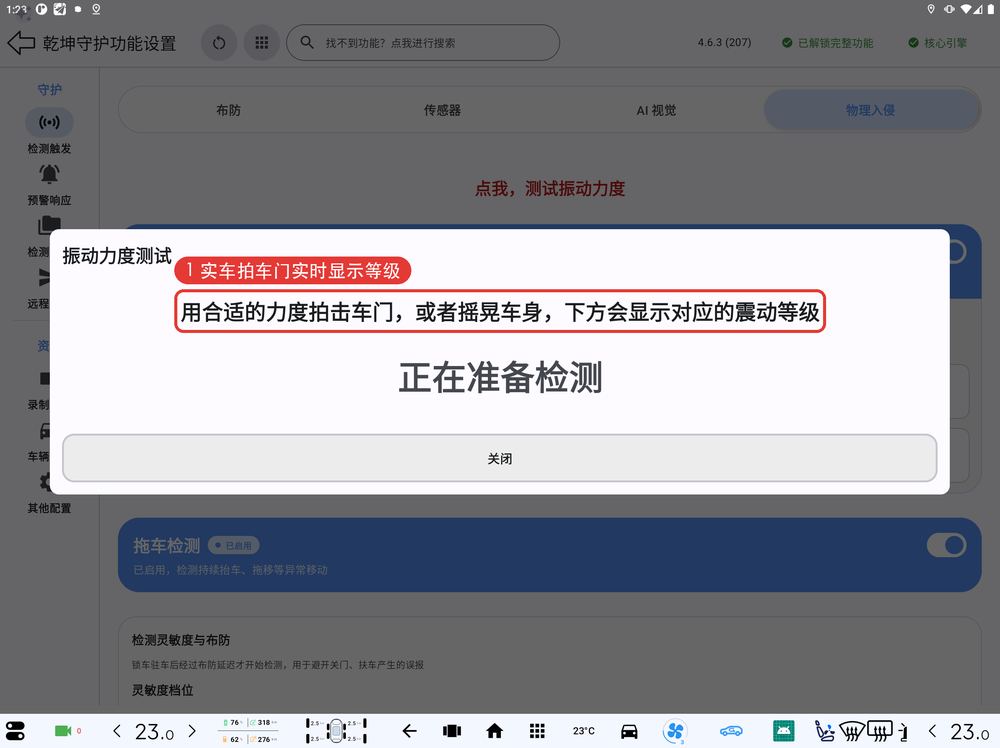
Task: Open the tire pressure car widget
Action: pyautogui.click(x=336, y=731)
